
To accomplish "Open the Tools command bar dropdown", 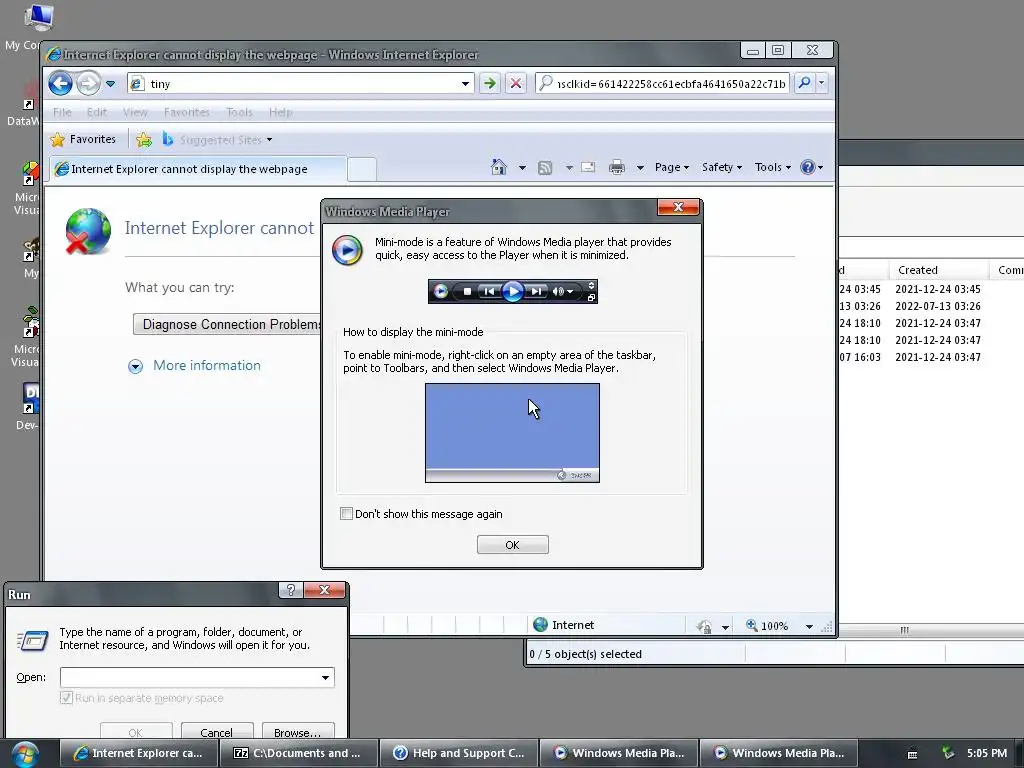I will coord(773,167).
